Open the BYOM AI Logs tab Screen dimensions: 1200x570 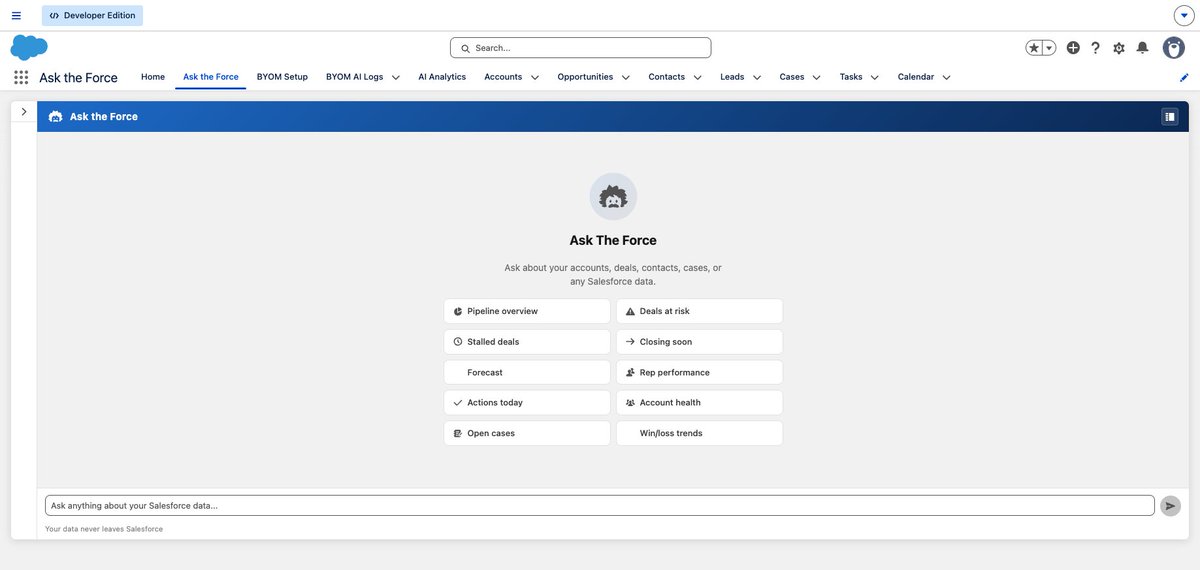pyautogui.click(x=355, y=77)
